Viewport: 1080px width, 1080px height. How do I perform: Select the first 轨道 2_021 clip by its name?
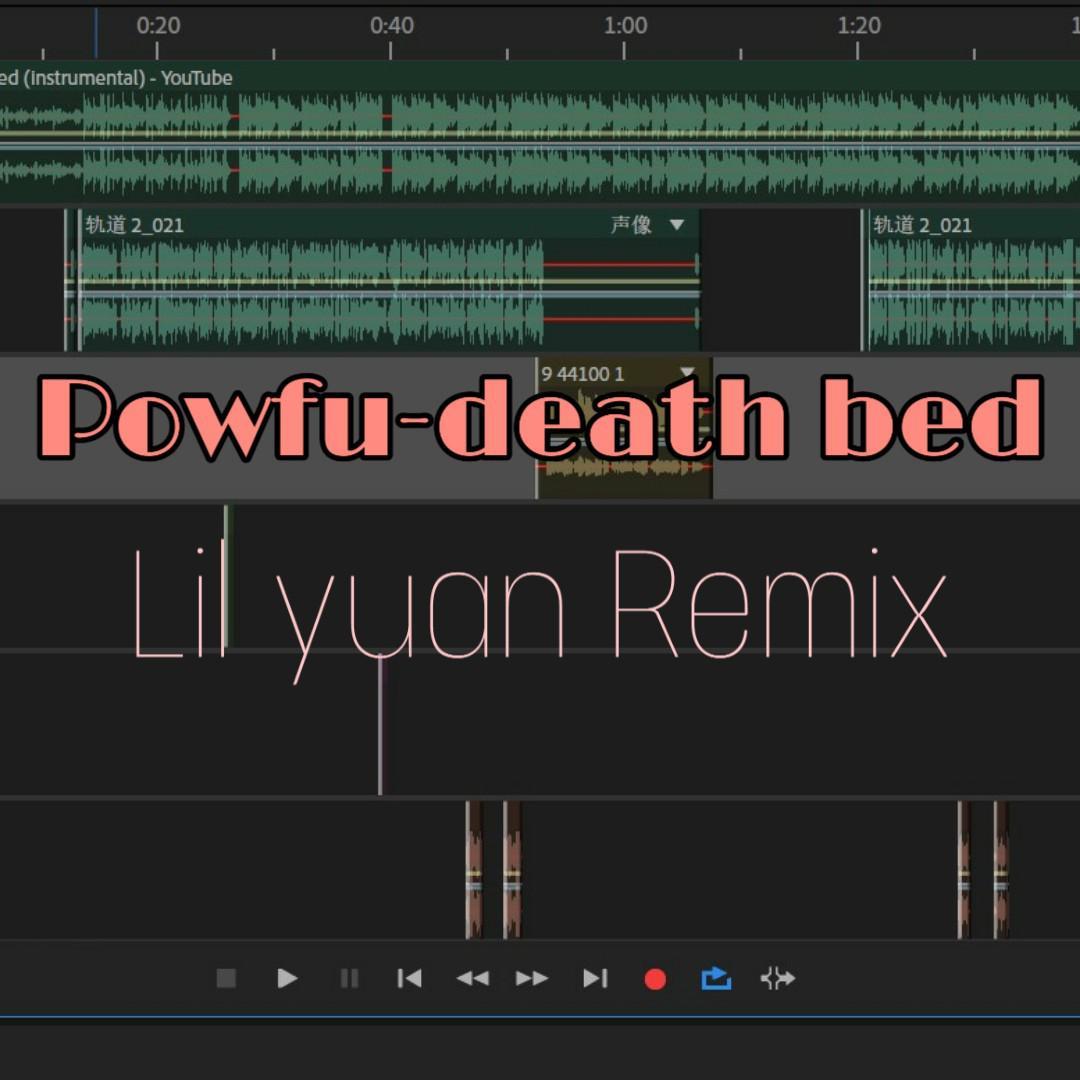point(134,225)
